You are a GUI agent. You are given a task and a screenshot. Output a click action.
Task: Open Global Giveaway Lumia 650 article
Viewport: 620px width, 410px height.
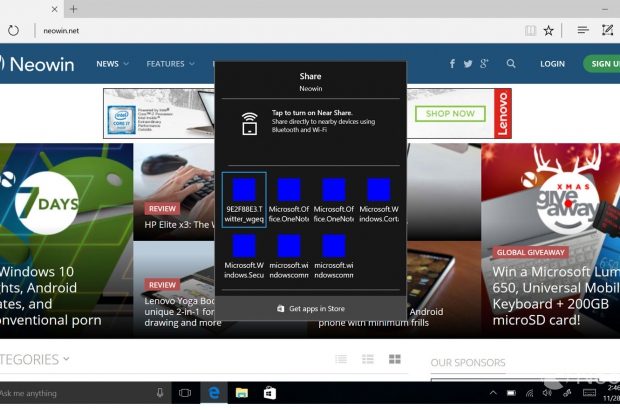(x=550, y=240)
